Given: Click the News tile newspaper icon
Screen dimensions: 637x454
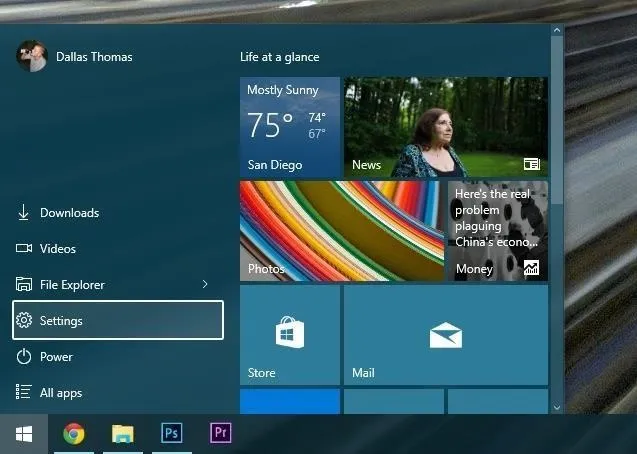Looking at the screenshot, I should tap(532, 164).
